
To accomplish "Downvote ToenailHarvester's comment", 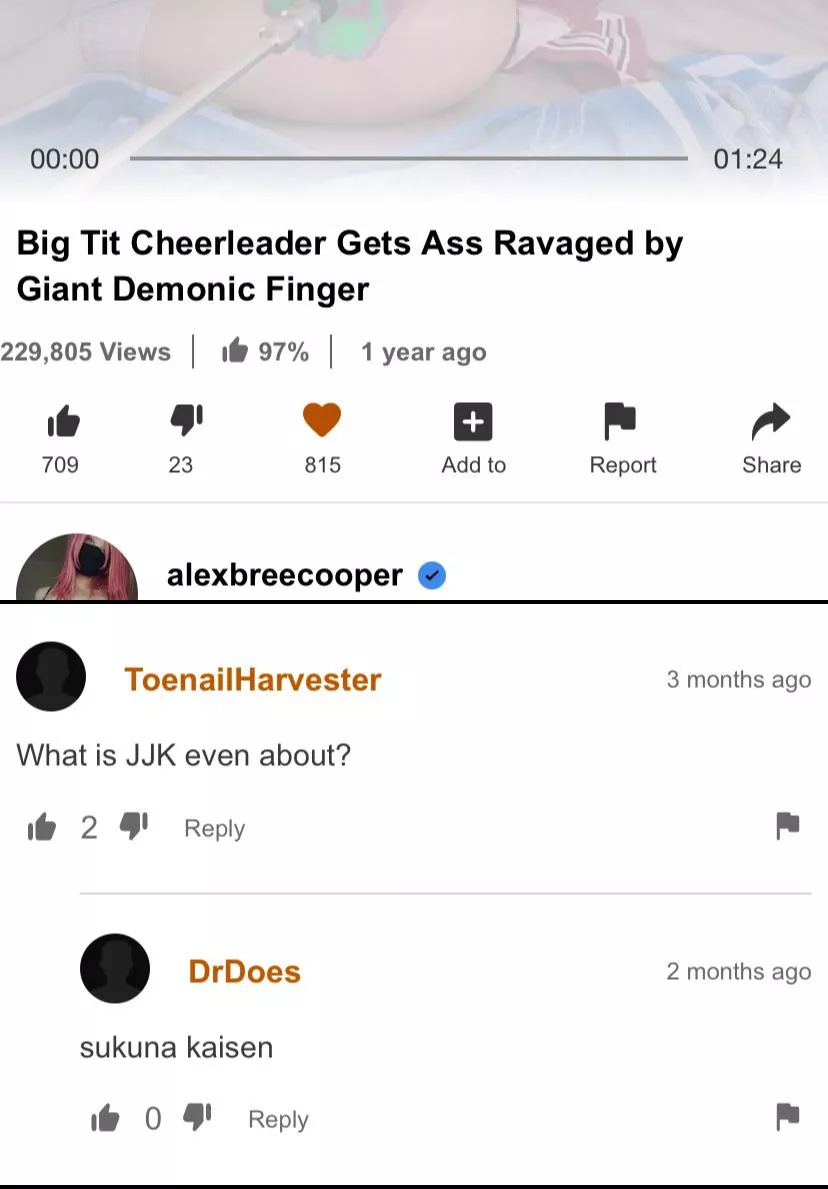I will [x=134, y=827].
